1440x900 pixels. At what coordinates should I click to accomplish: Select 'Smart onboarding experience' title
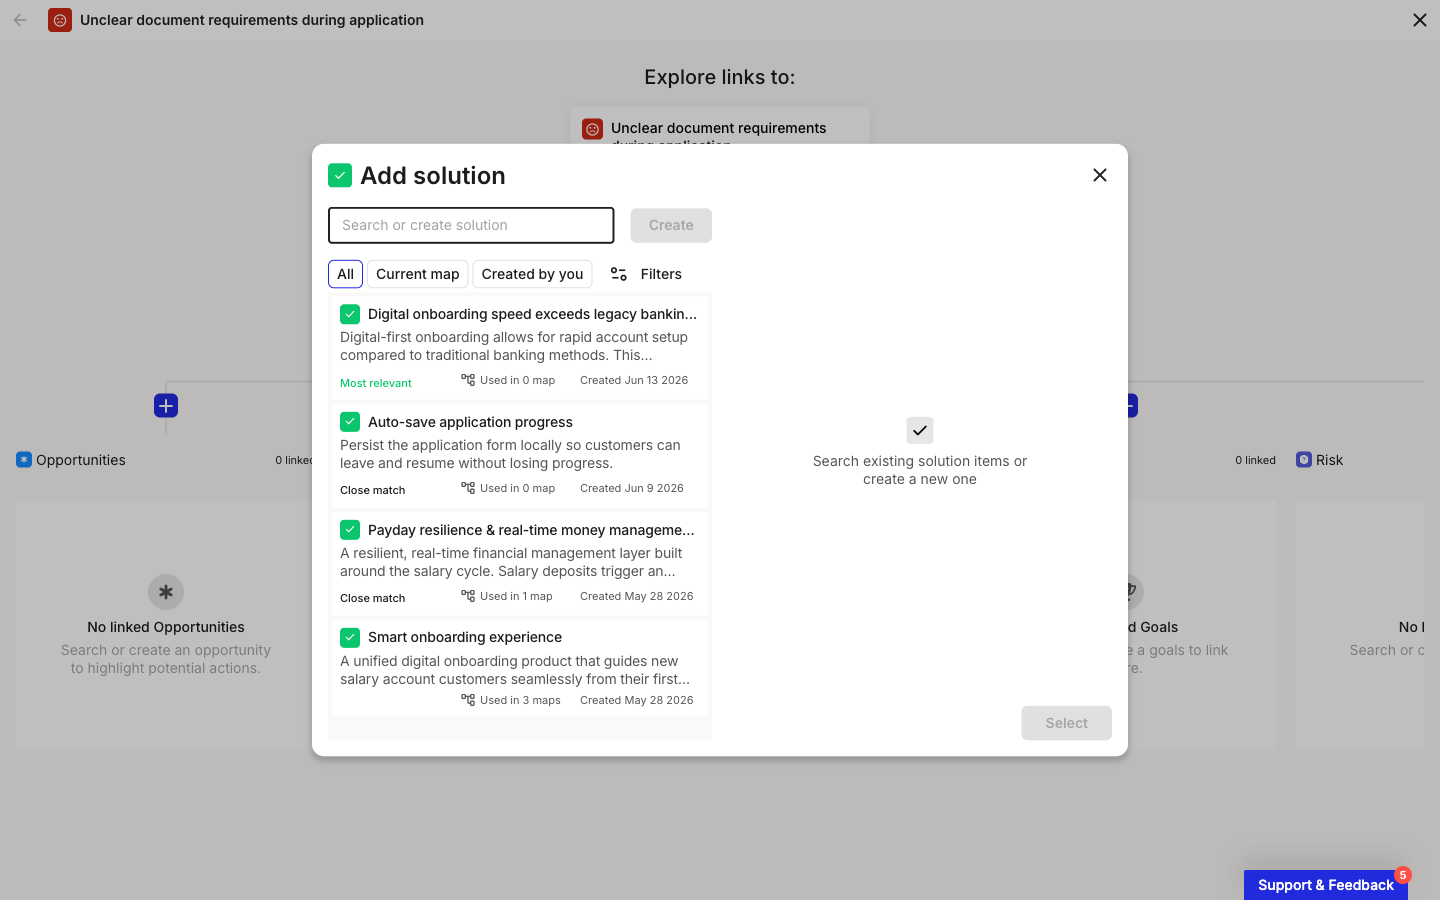[465, 637]
